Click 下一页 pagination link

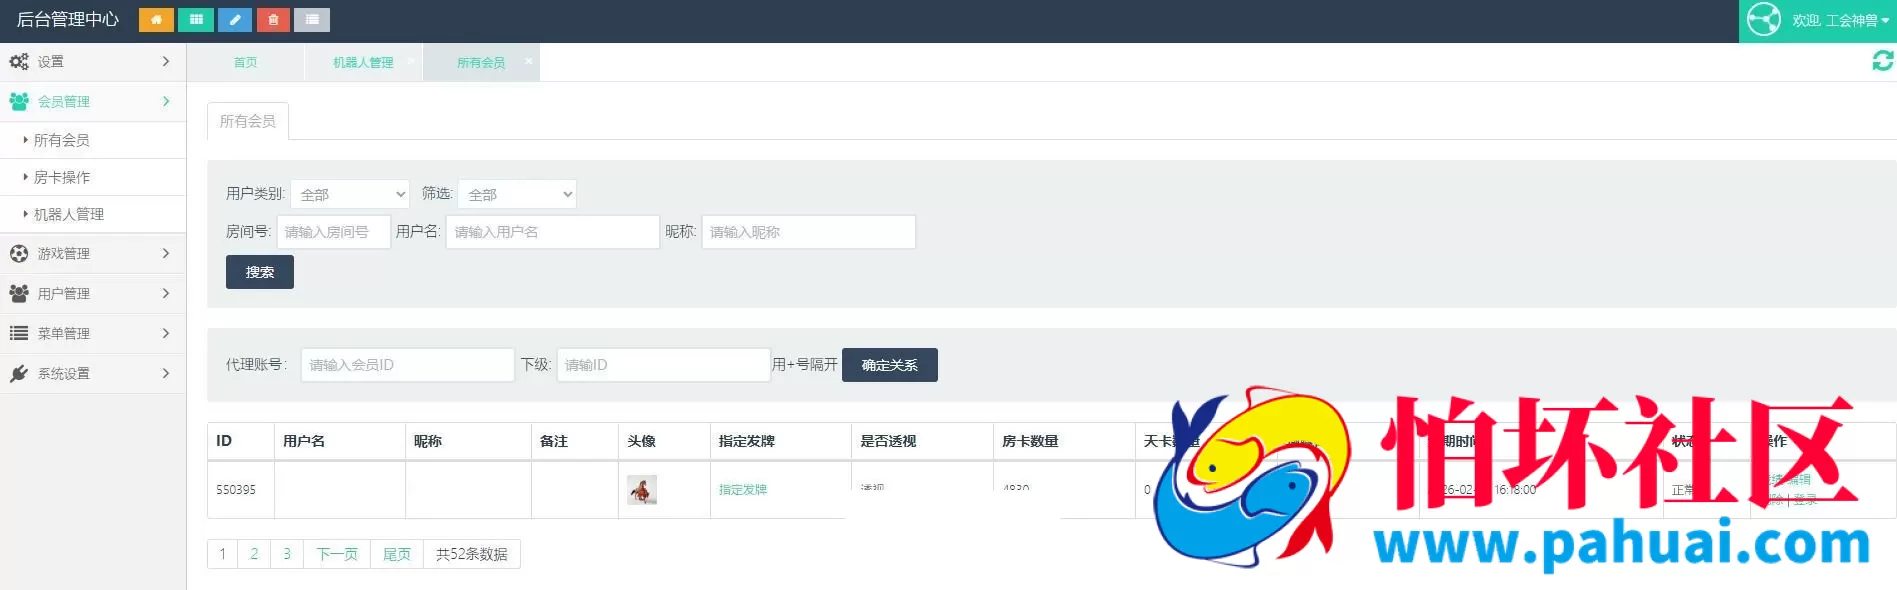click(337, 554)
